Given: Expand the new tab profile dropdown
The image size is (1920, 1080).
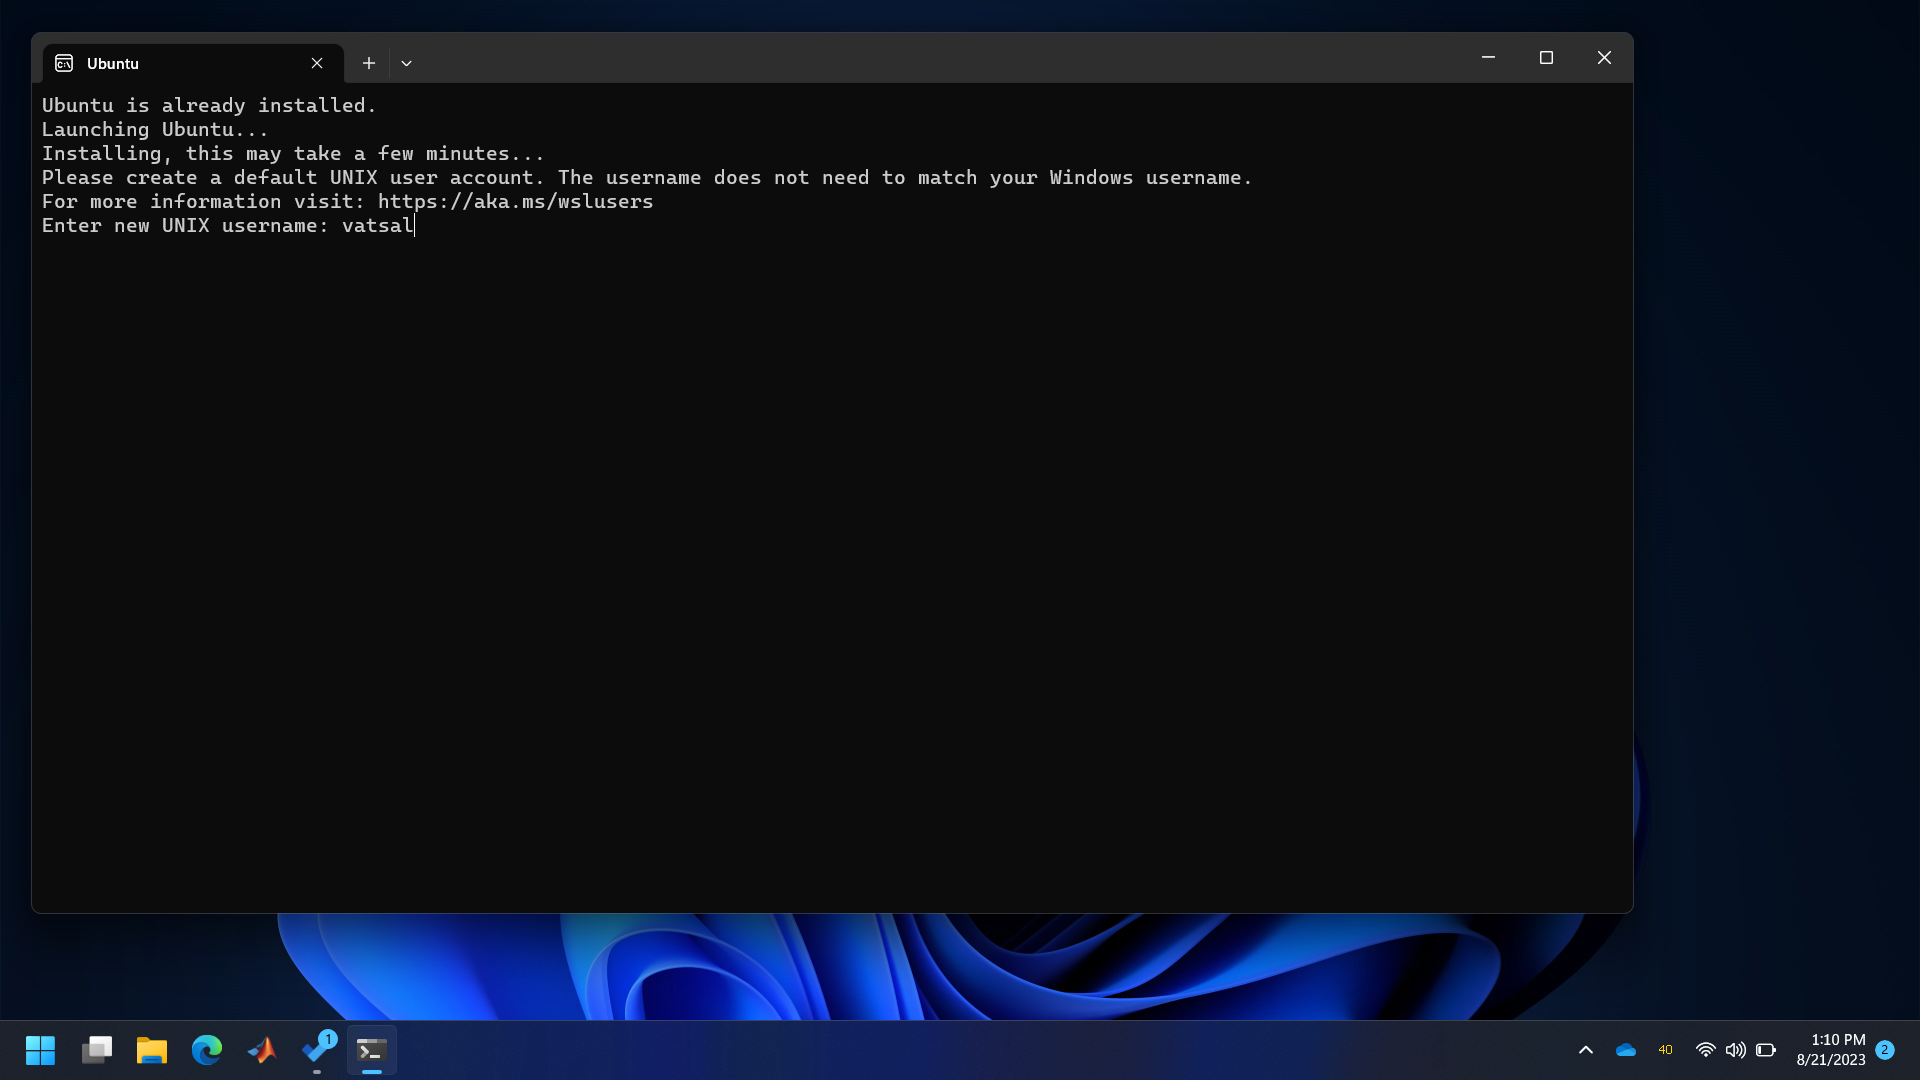Looking at the screenshot, I should pos(406,63).
